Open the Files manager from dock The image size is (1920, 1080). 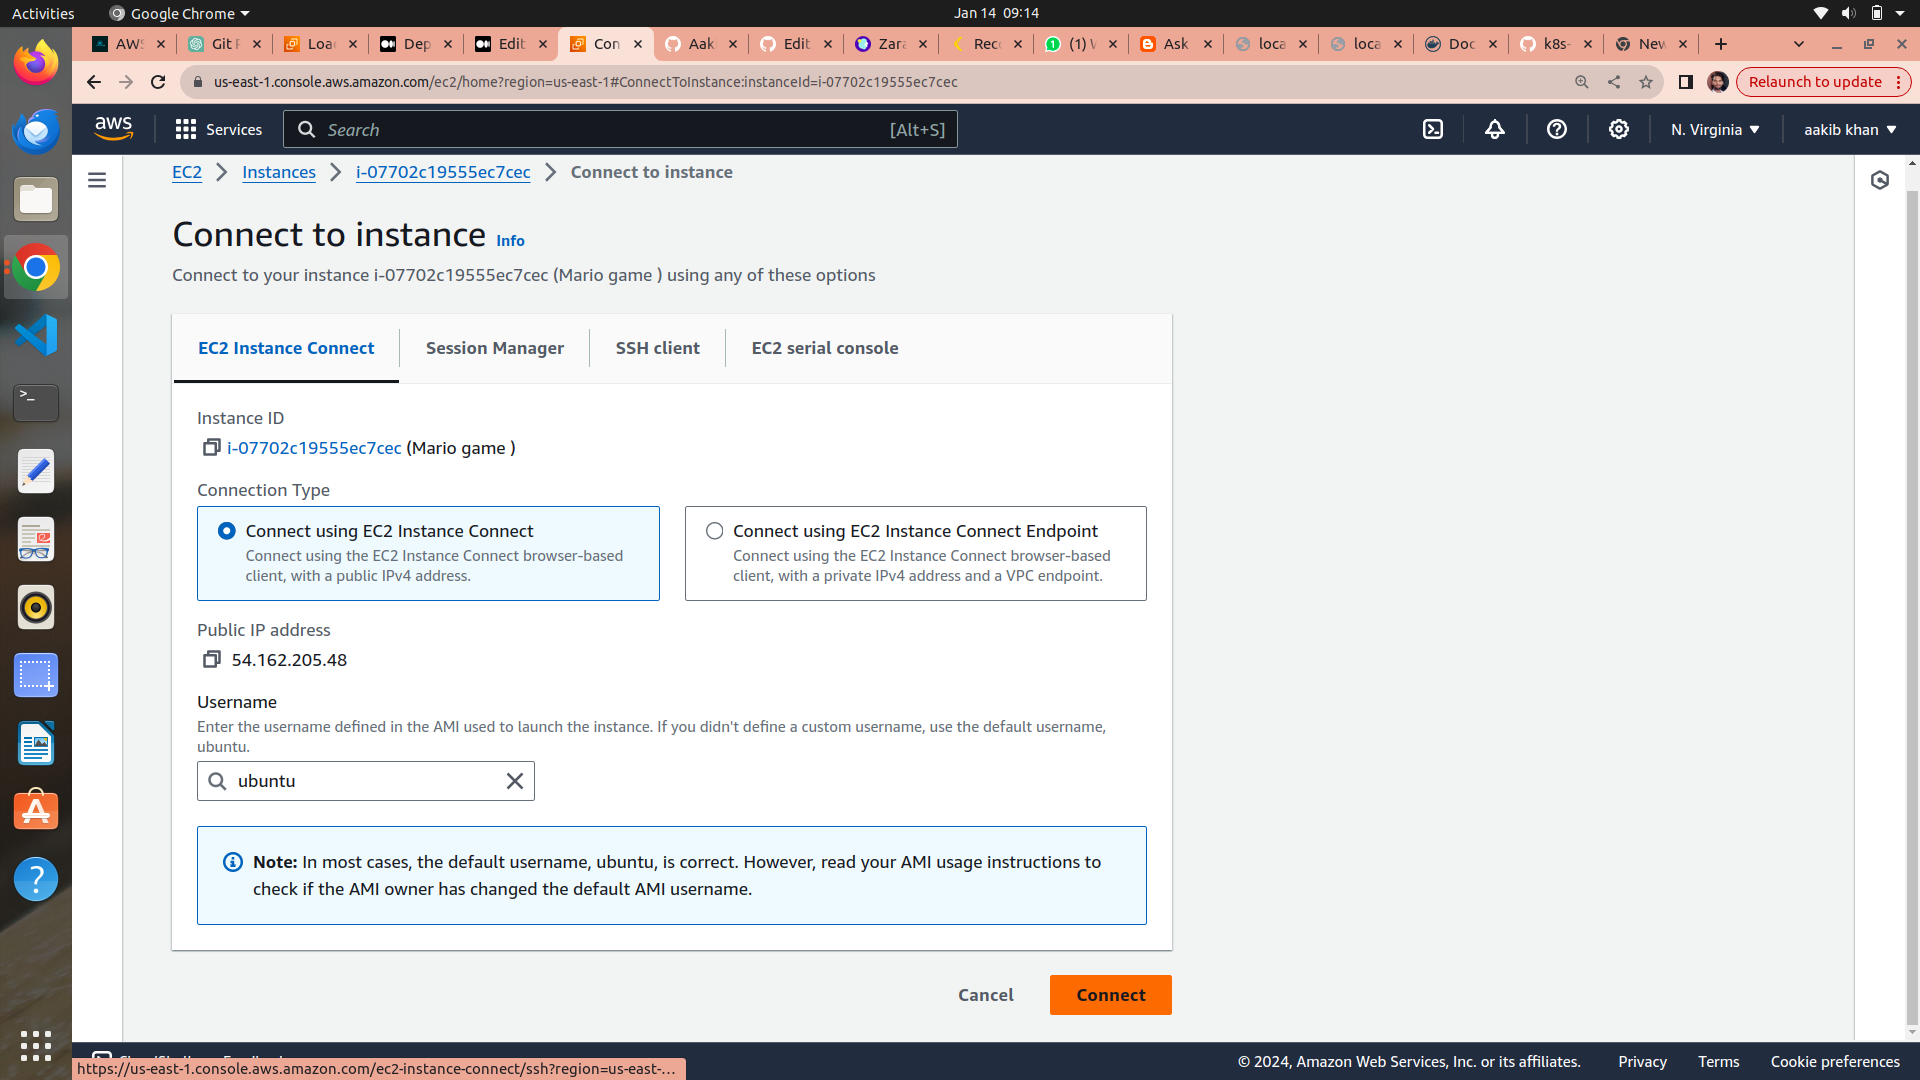pos(36,199)
